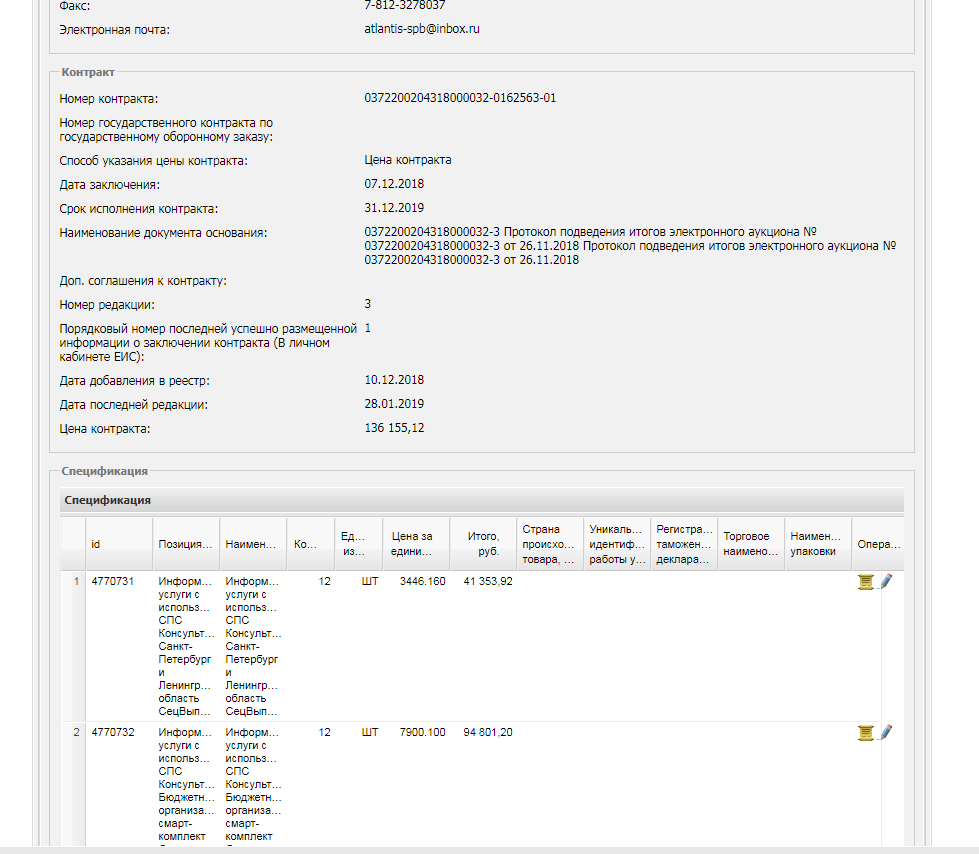Click the basis document protocol text
The image size is (979, 854).
click(x=630, y=246)
